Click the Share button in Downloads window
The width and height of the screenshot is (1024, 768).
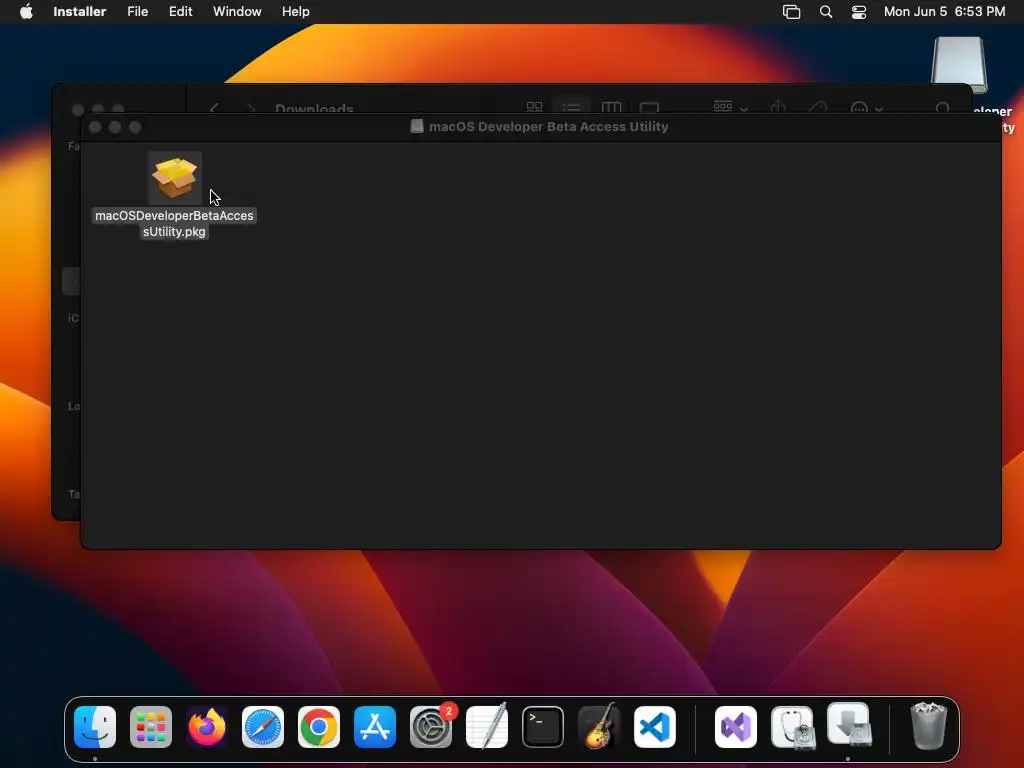778,106
